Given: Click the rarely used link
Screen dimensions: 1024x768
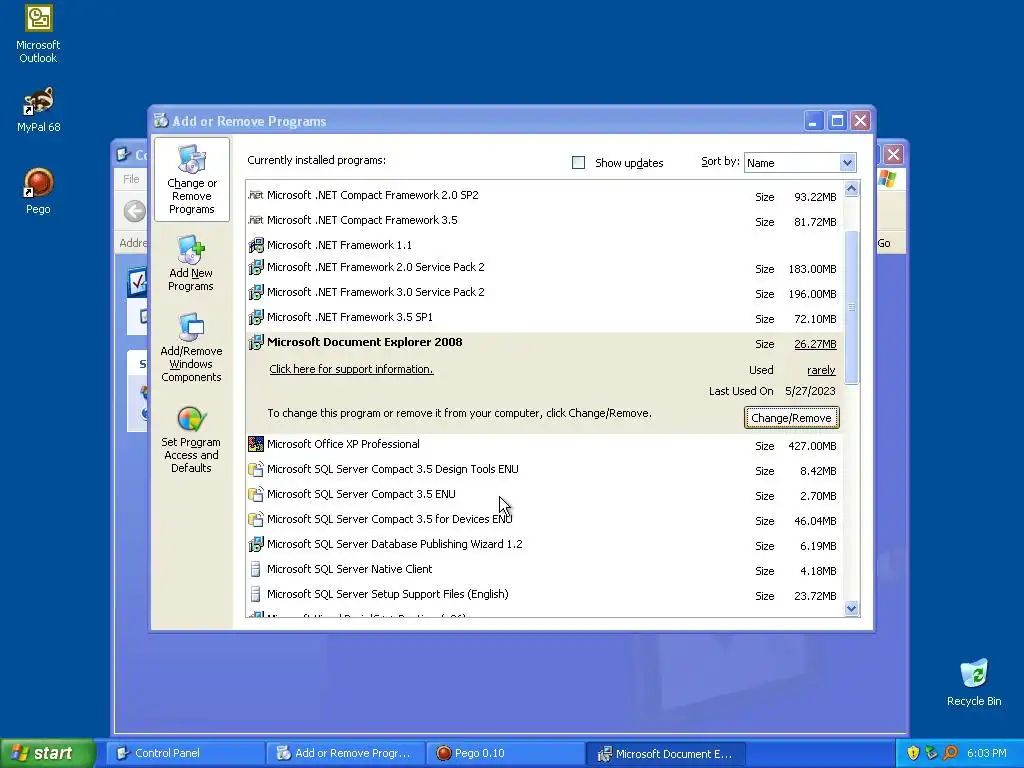Looking at the screenshot, I should (x=821, y=370).
